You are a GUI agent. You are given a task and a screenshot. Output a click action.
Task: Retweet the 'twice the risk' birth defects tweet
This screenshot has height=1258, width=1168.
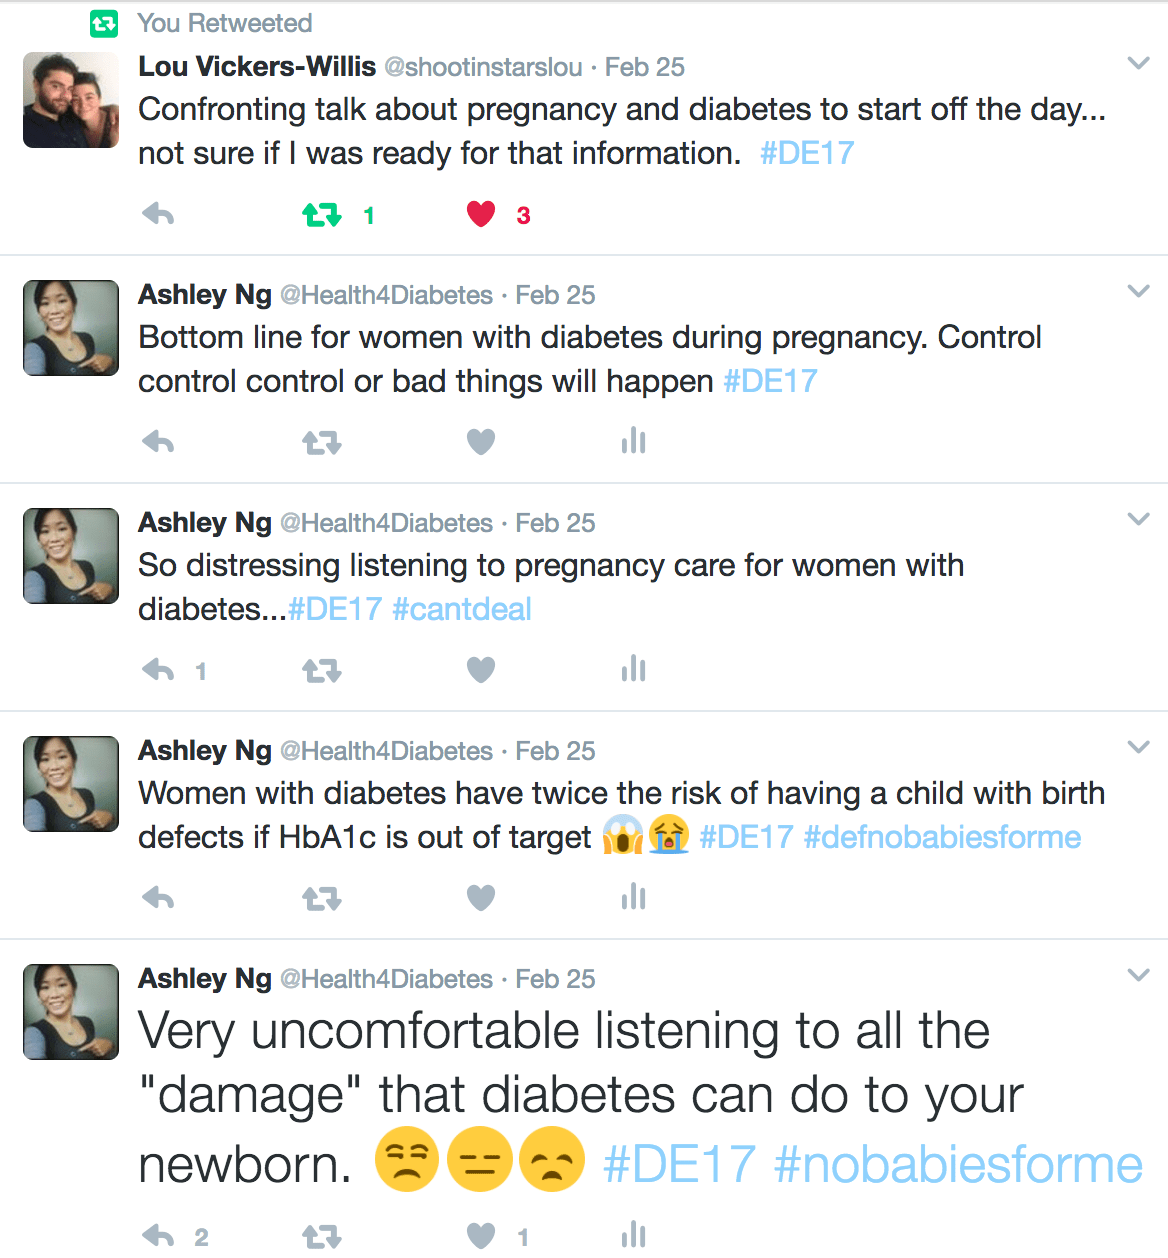pyautogui.click(x=321, y=898)
